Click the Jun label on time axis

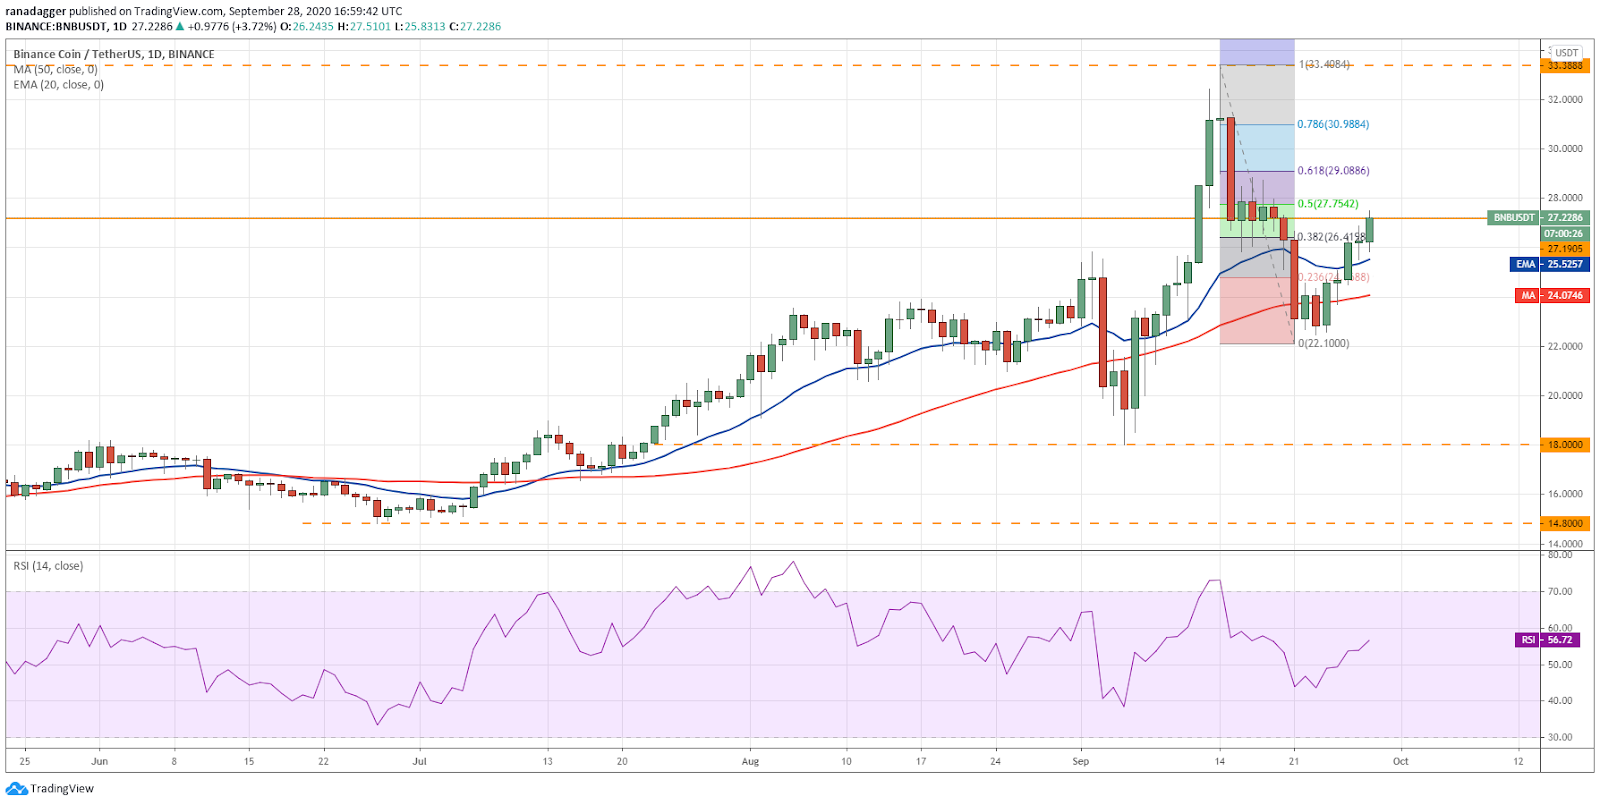click(99, 761)
